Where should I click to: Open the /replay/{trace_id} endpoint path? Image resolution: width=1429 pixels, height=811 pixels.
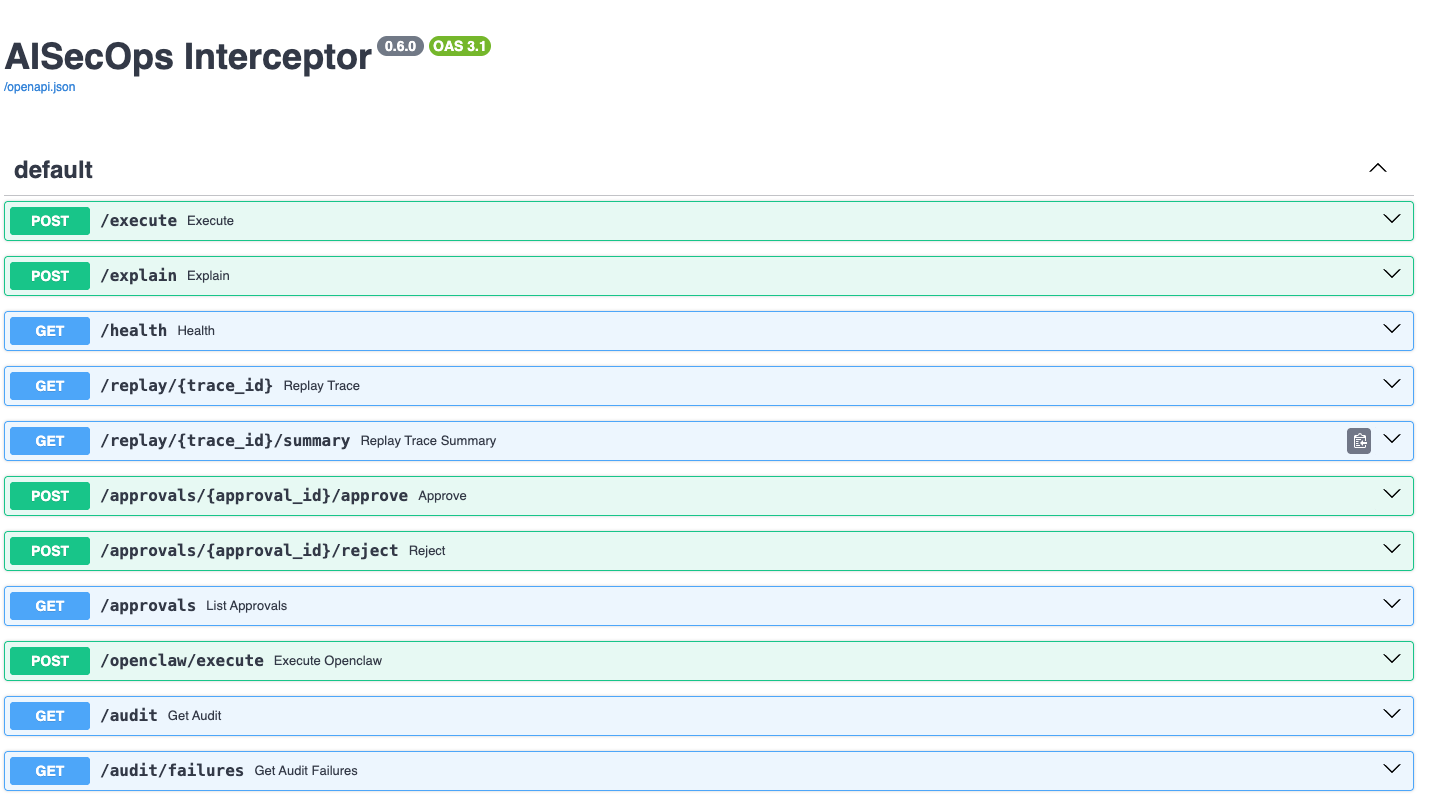point(187,385)
